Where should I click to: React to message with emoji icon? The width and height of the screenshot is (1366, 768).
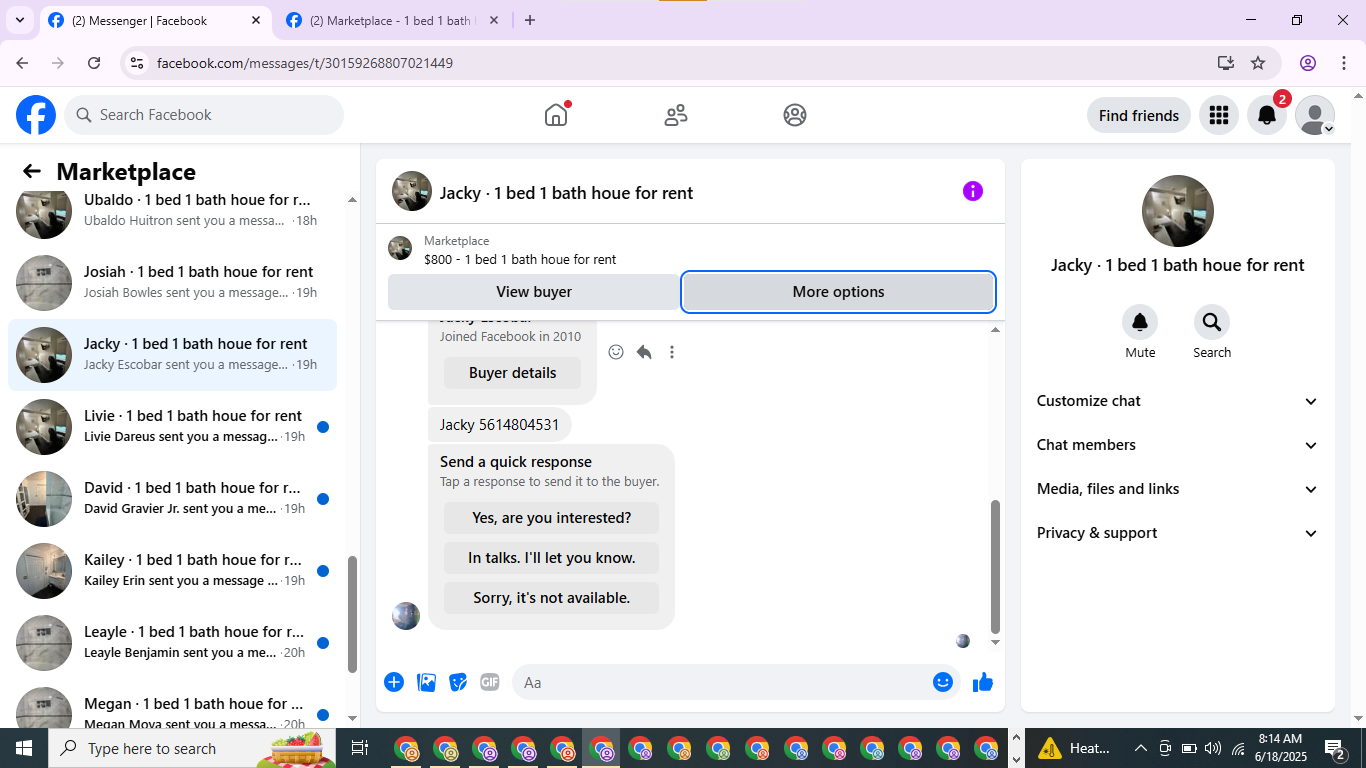click(616, 352)
